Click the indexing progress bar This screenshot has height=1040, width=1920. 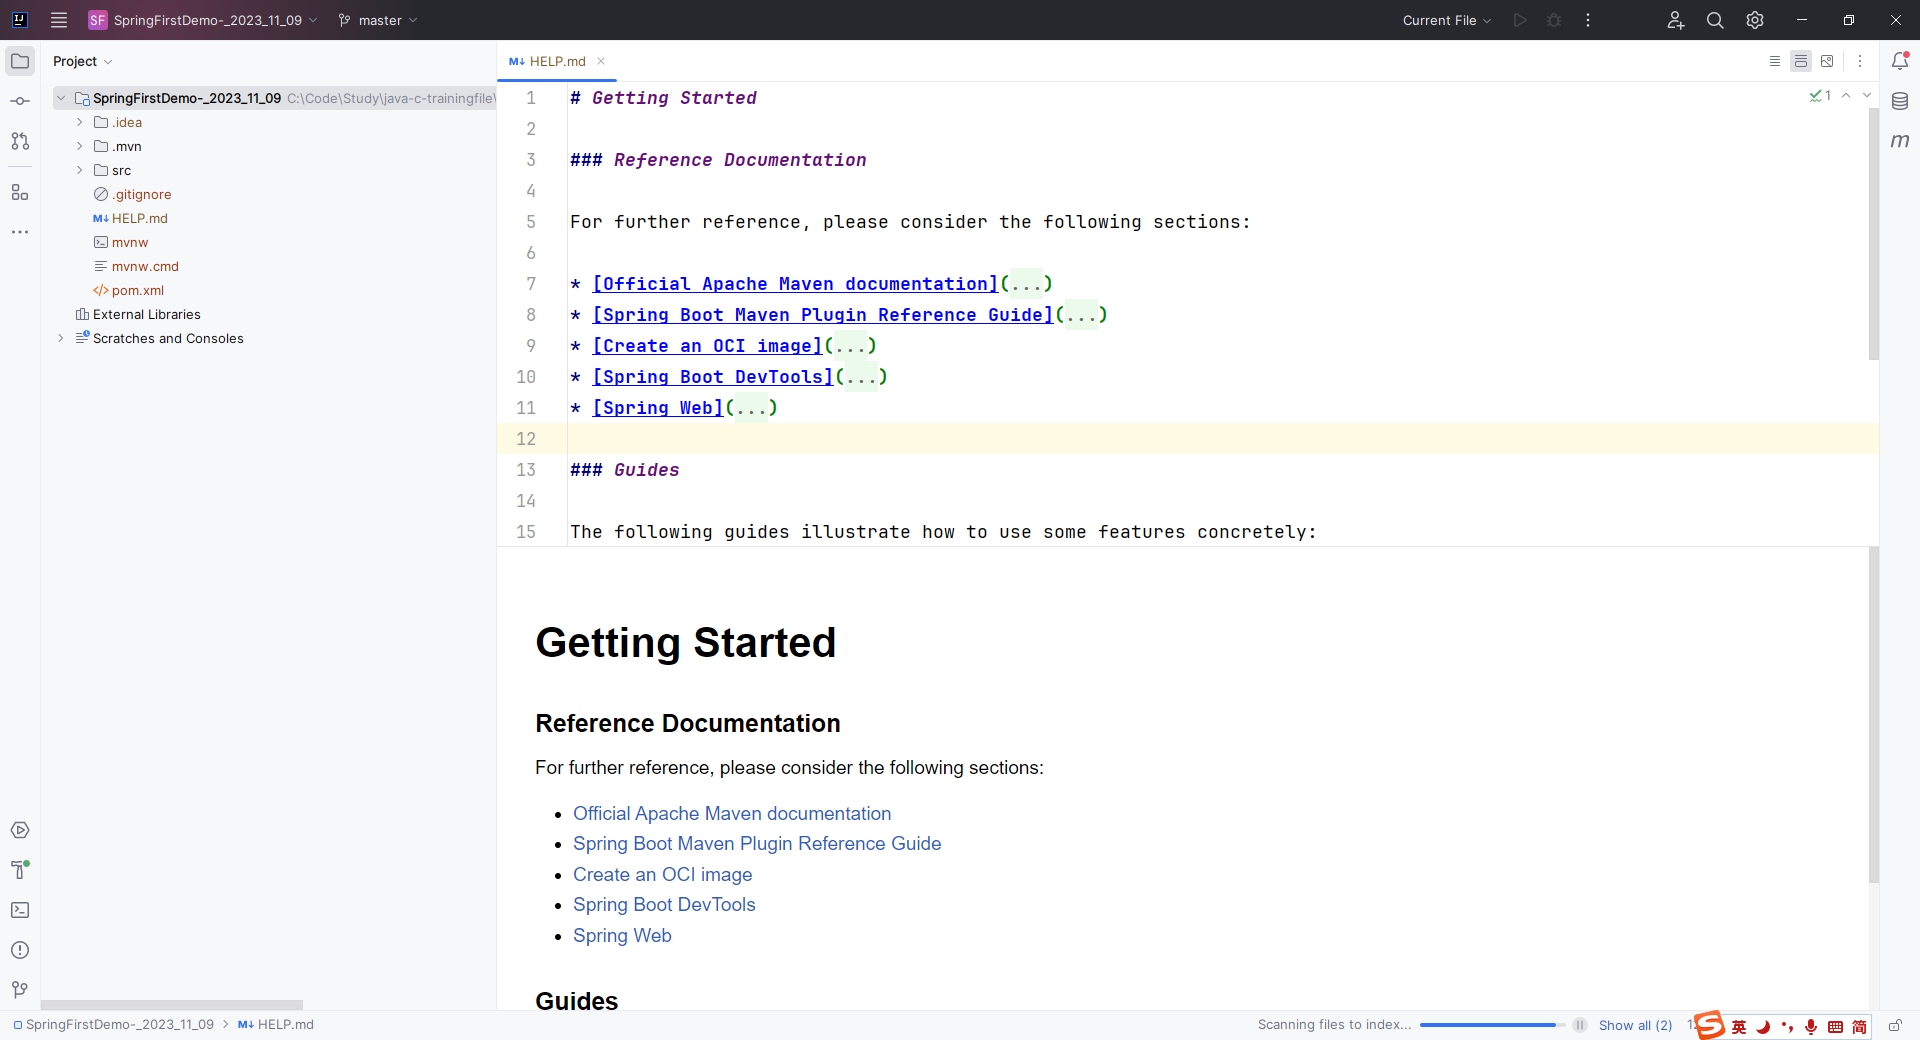(x=1492, y=1025)
